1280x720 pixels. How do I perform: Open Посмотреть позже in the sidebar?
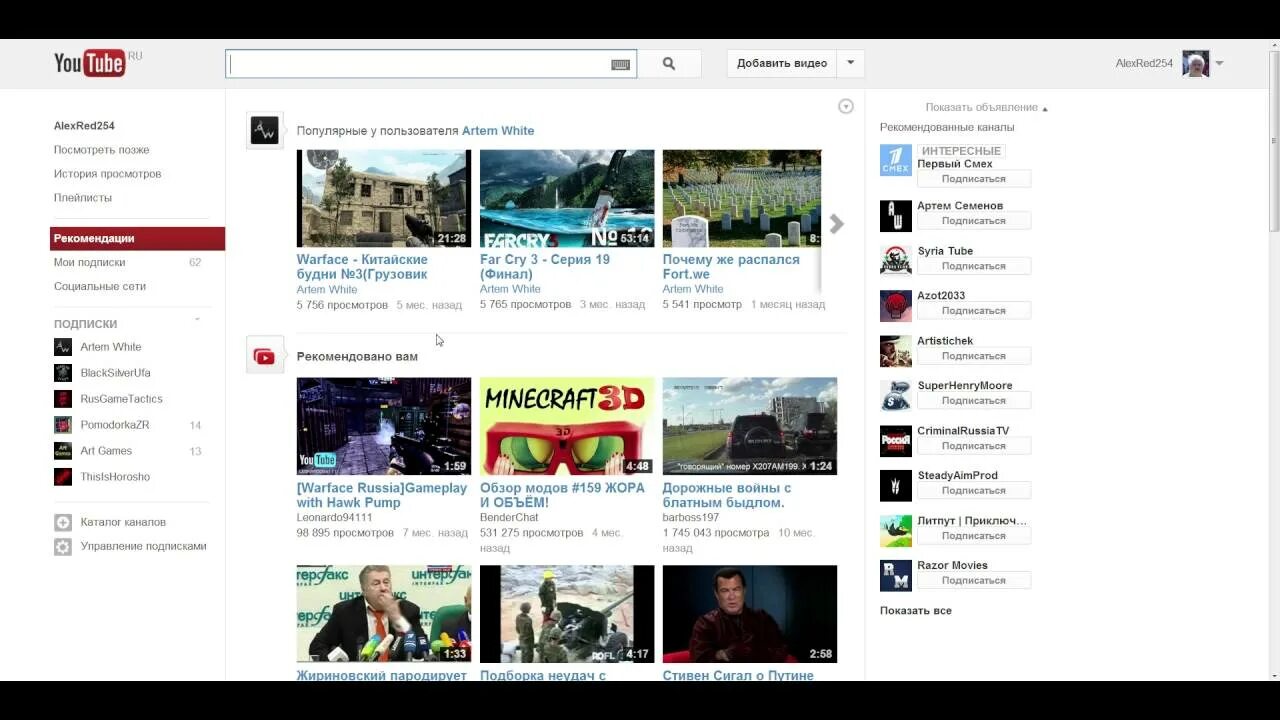click(102, 150)
